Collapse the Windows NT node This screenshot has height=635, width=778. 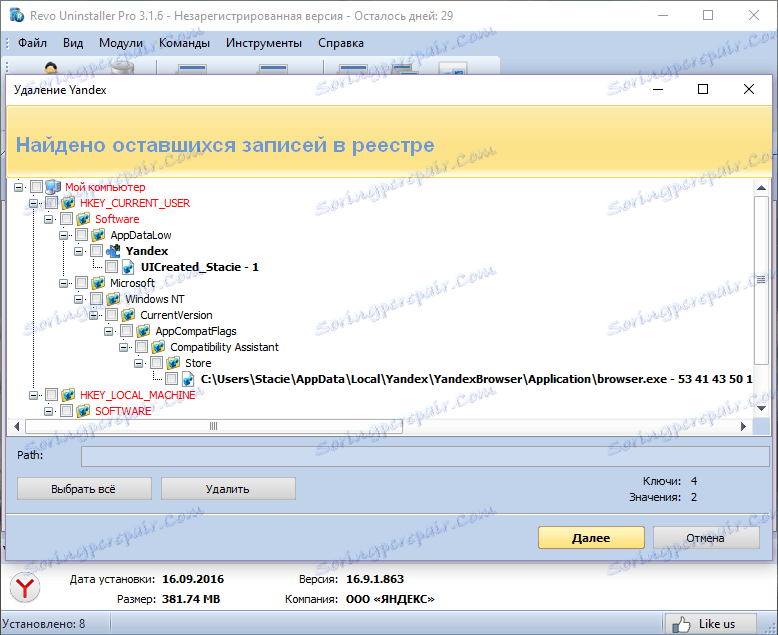pos(78,299)
